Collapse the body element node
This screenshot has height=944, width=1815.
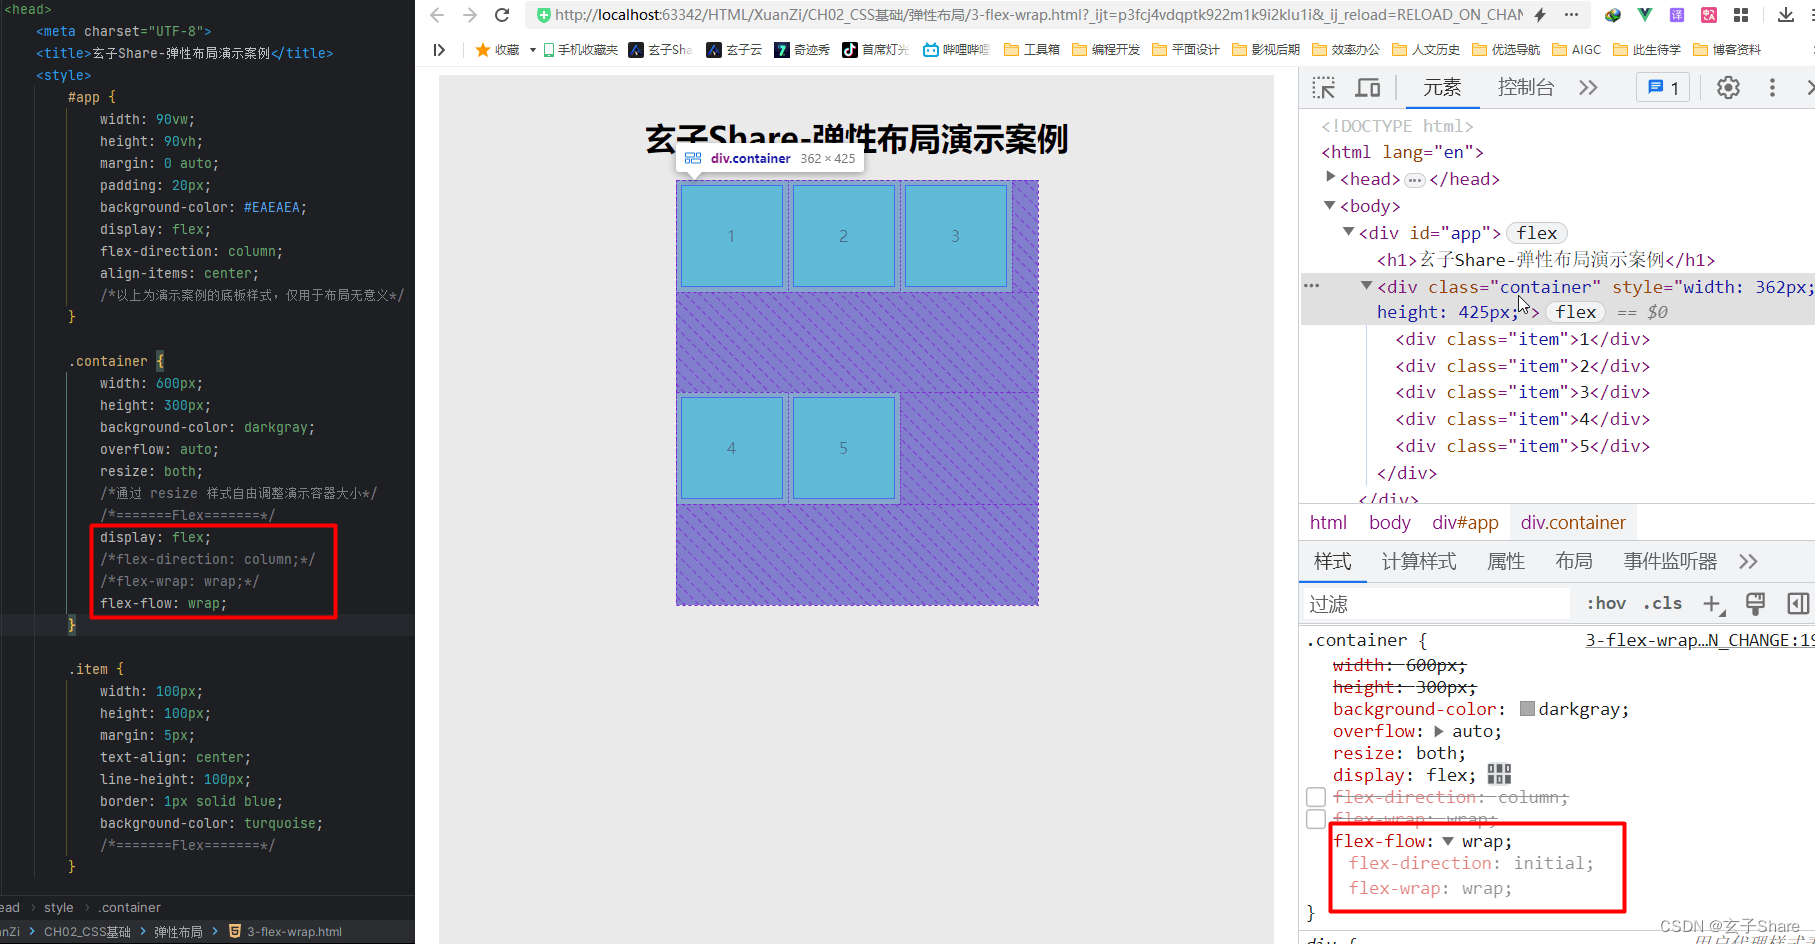[x=1330, y=205]
